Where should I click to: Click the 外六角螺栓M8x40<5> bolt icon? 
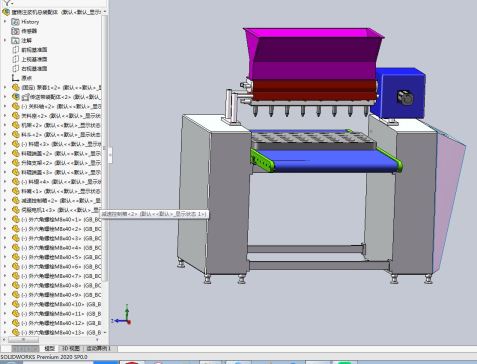coord(16,257)
